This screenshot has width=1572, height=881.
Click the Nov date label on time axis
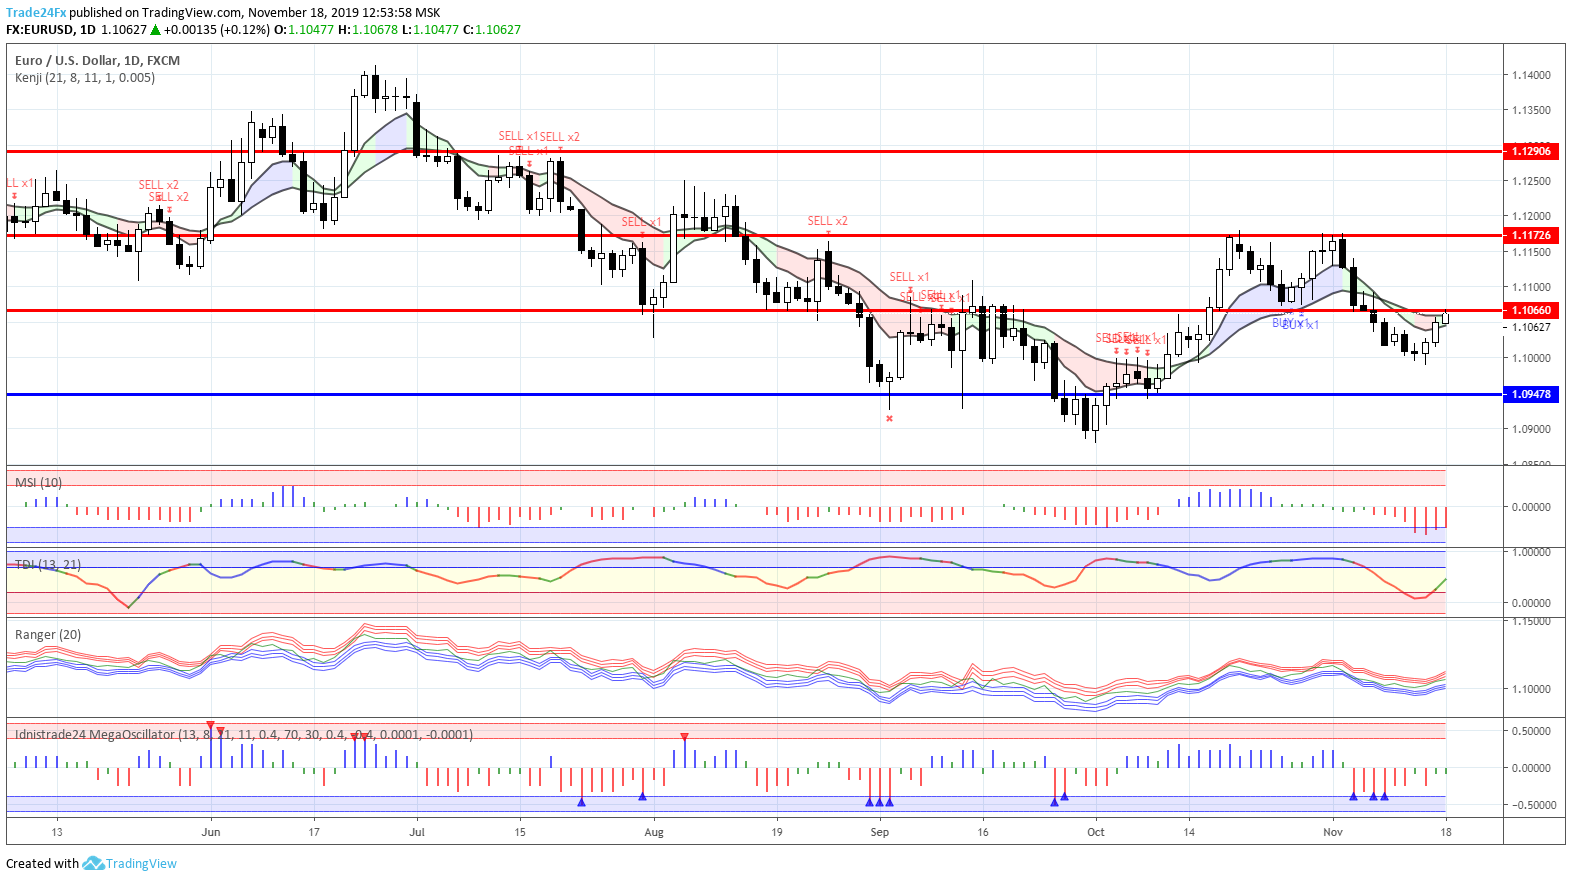1332,832
